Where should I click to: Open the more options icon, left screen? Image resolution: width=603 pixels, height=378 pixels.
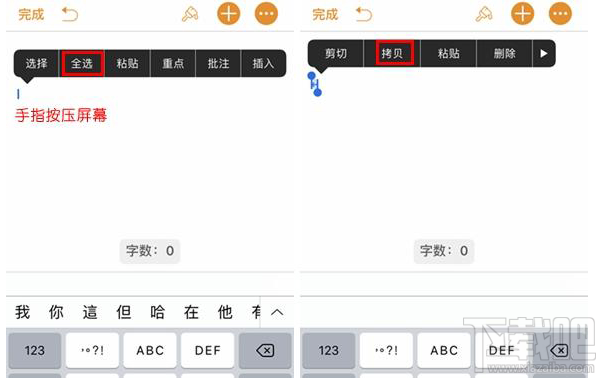coord(266,14)
